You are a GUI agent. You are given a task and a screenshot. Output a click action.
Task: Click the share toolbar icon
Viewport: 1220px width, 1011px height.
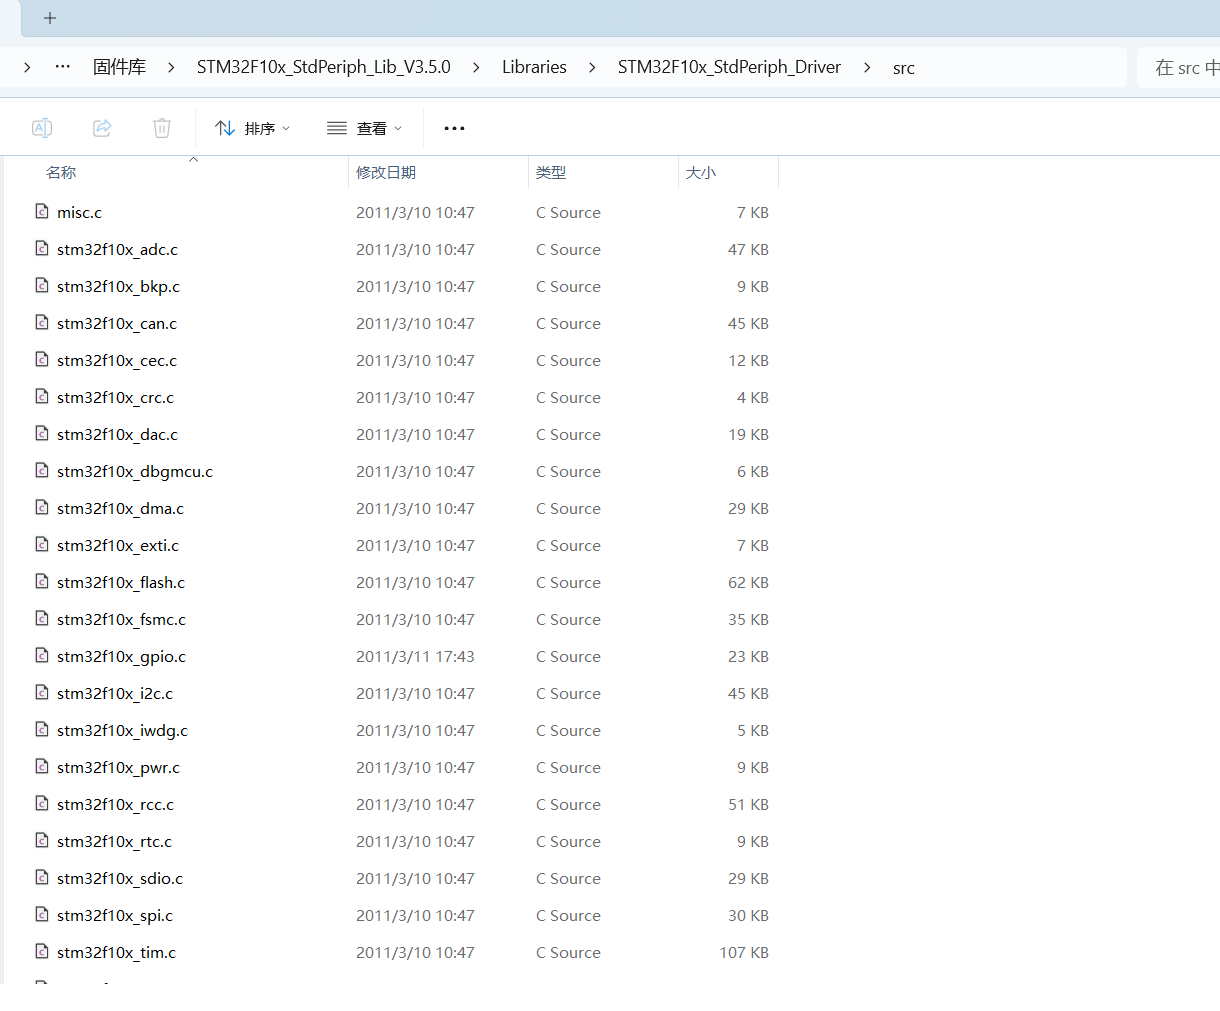click(102, 128)
